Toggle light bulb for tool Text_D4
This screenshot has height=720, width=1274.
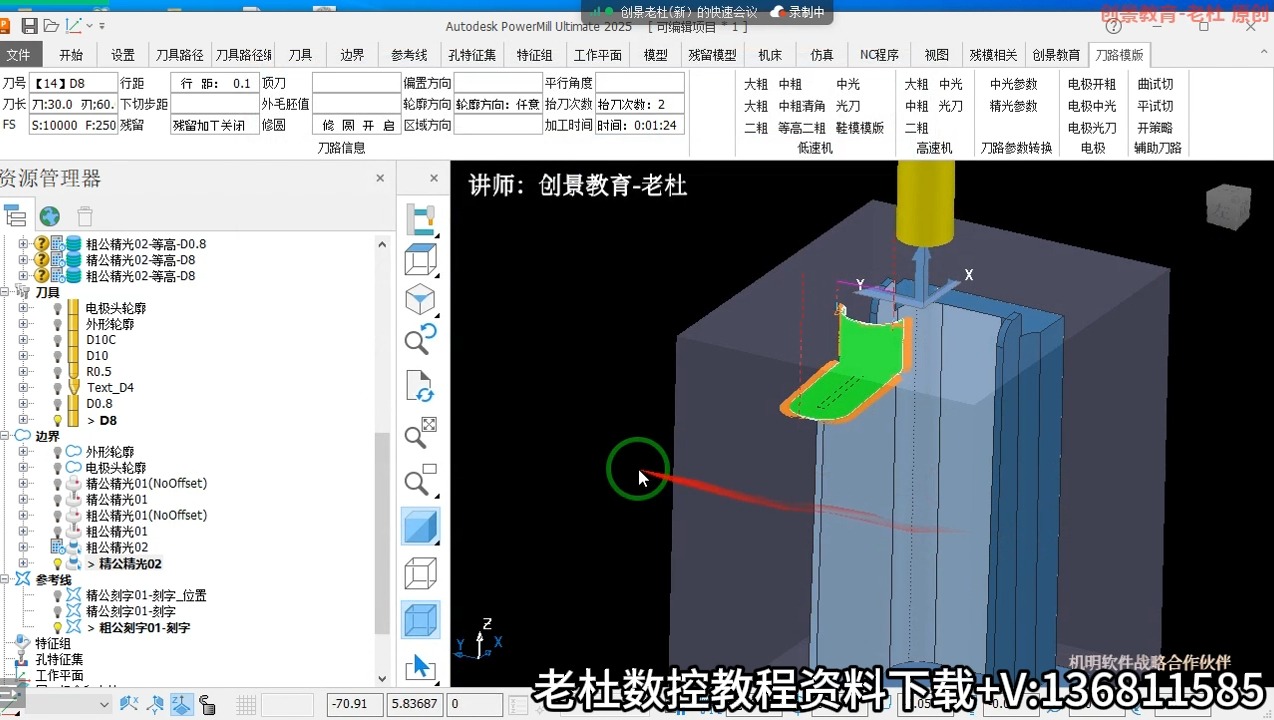[57, 388]
